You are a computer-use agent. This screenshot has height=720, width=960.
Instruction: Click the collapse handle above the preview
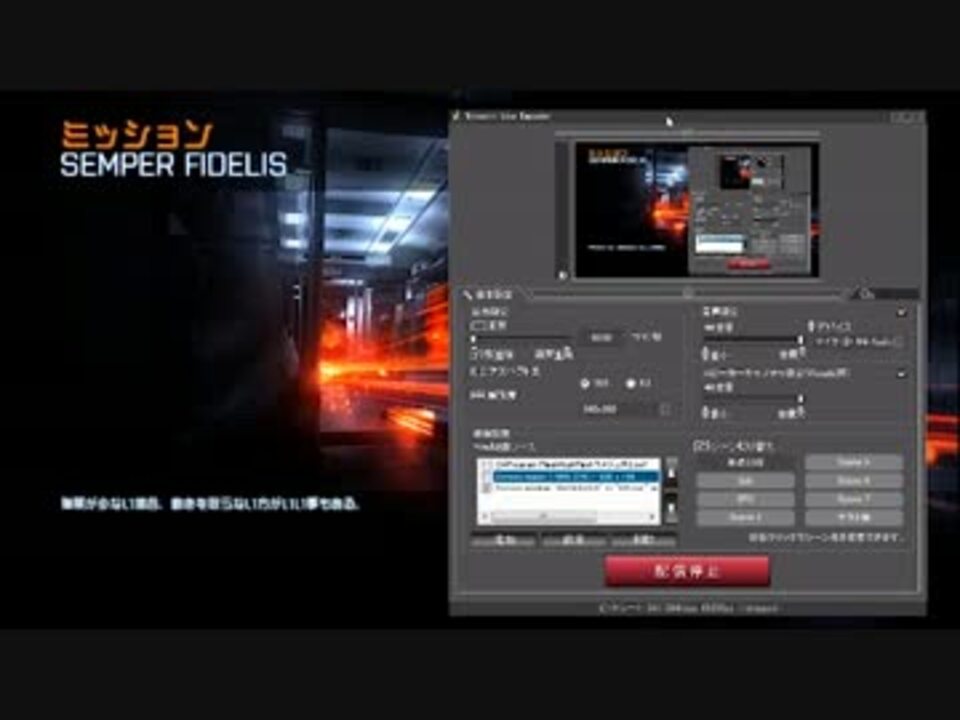[x=687, y=133]
